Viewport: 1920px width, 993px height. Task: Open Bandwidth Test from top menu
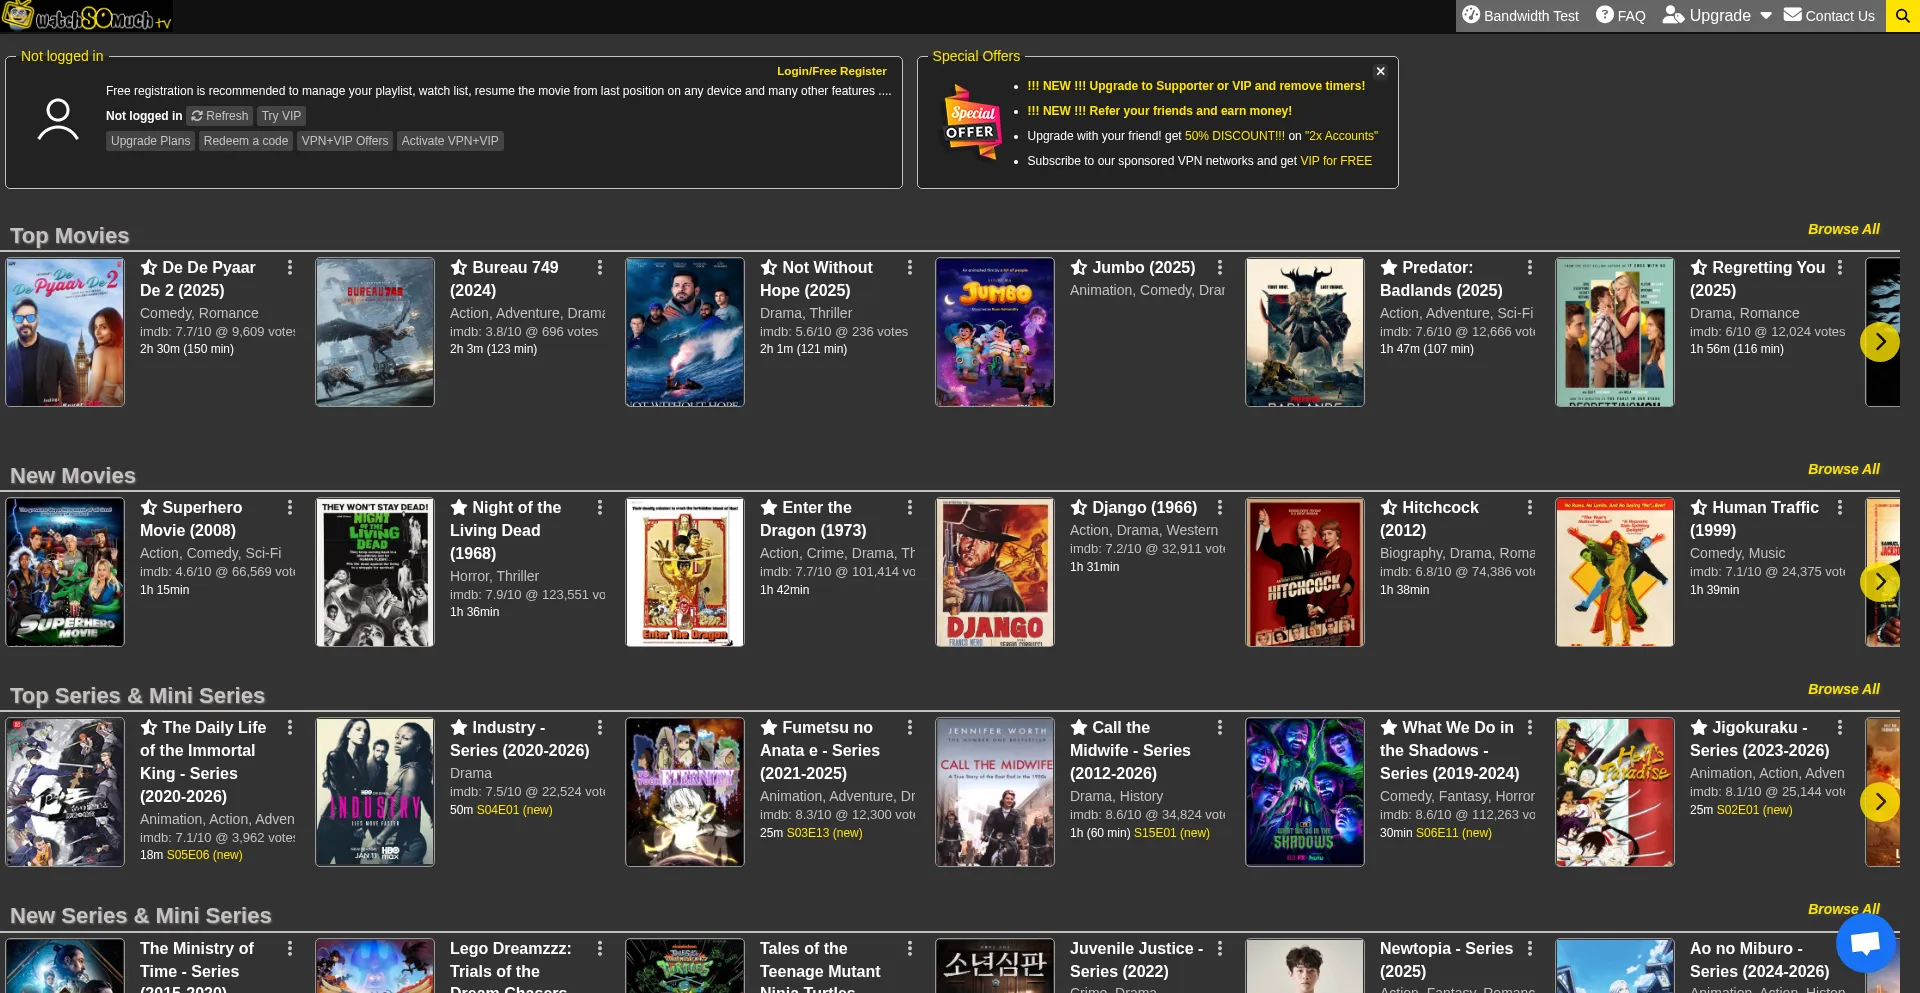tap(1520, 16)
